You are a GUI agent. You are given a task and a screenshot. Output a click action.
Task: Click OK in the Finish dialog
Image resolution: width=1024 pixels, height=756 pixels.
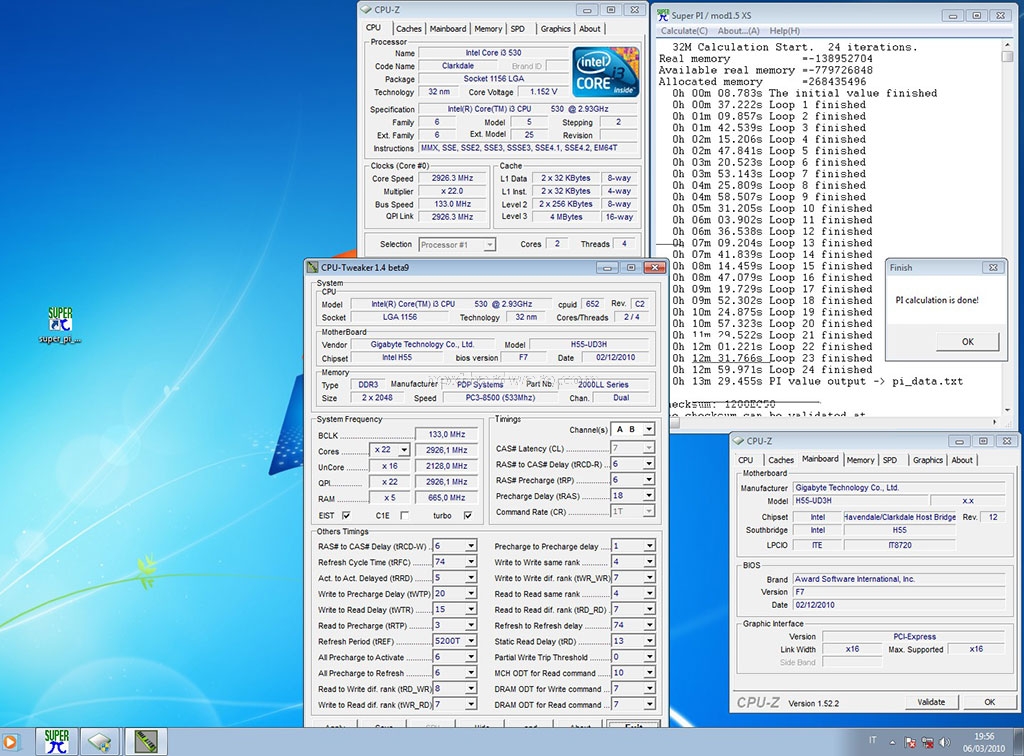tap(967, 341)
